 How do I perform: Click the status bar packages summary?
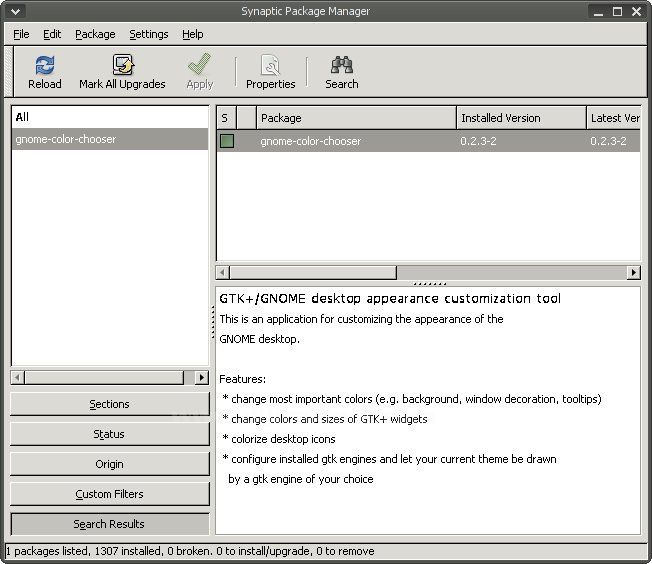[190, 551]
